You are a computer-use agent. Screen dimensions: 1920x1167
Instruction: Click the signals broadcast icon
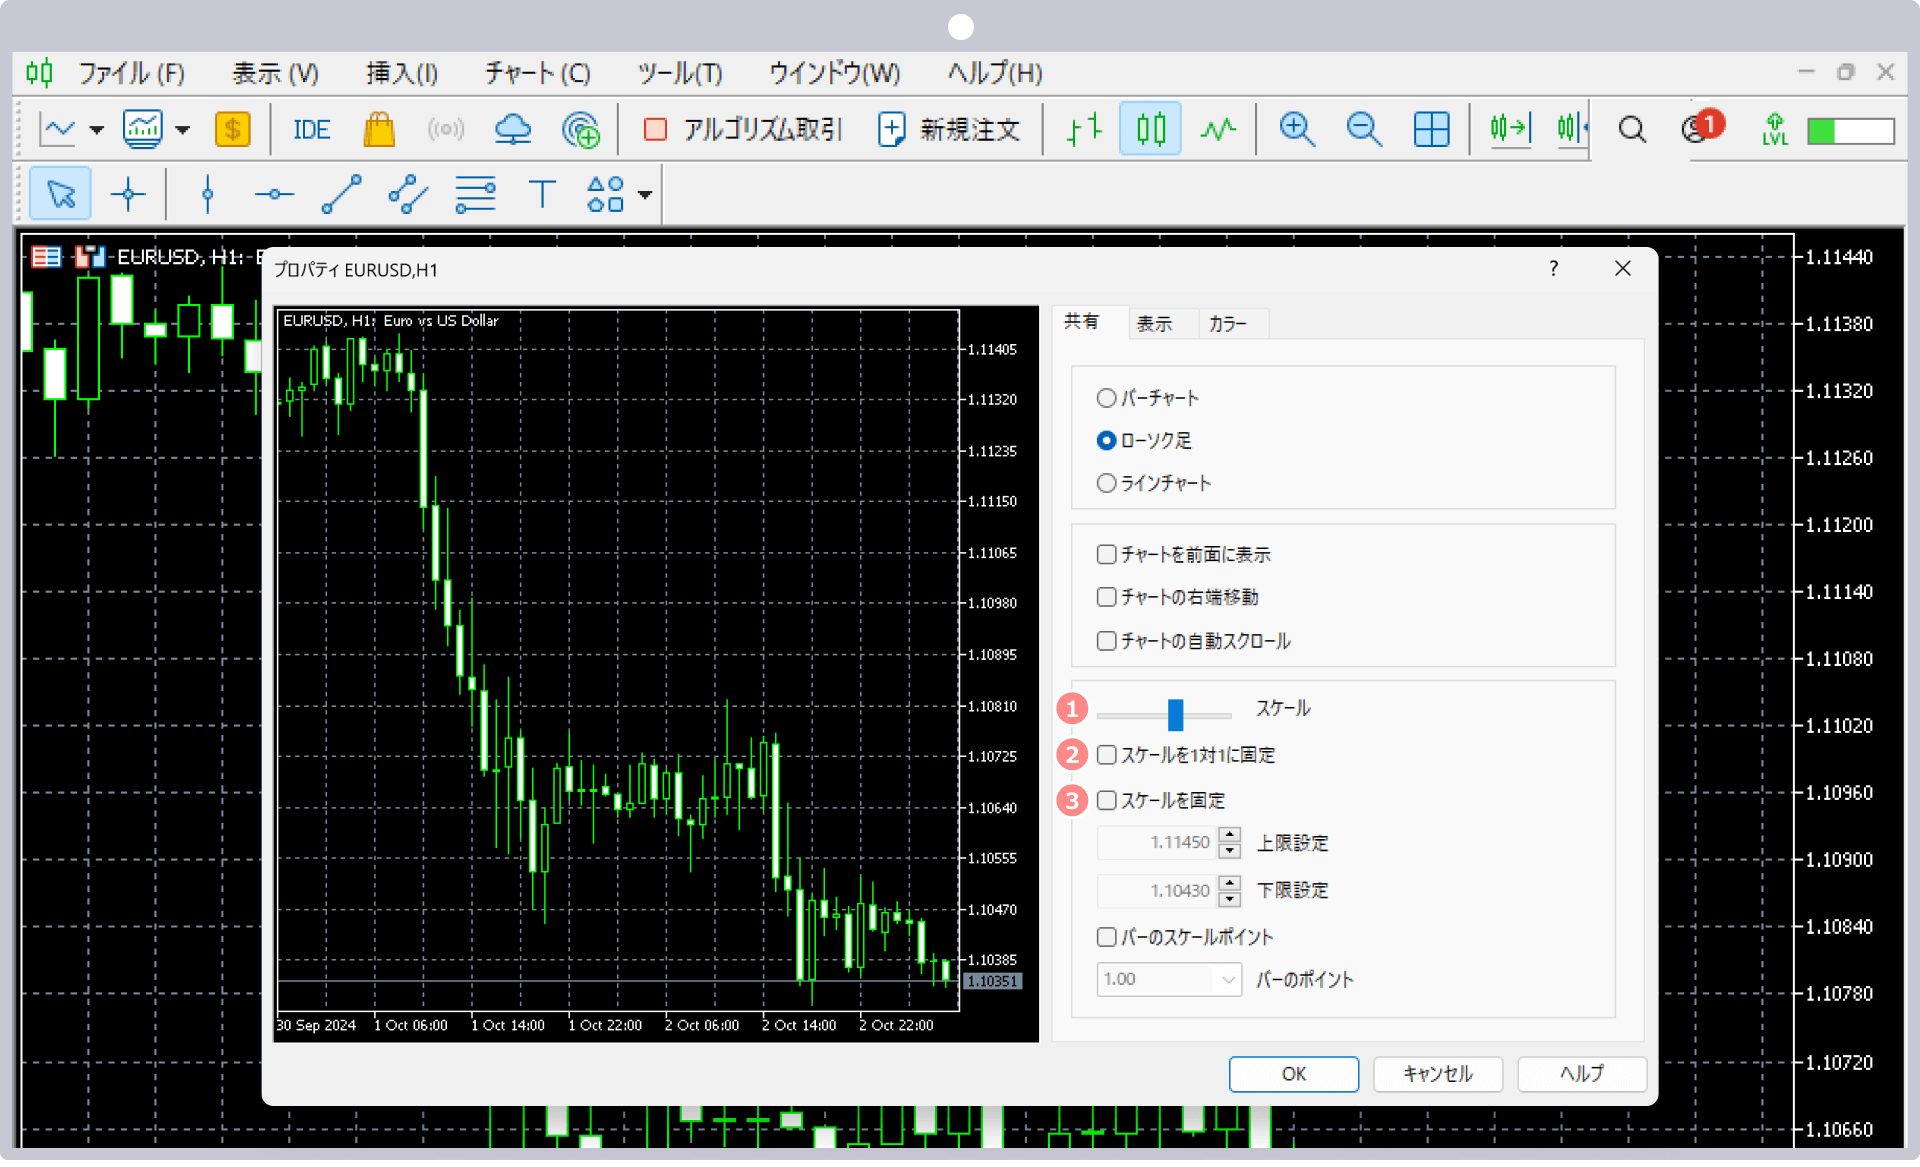pyautogui.click(x=445, y=130)
